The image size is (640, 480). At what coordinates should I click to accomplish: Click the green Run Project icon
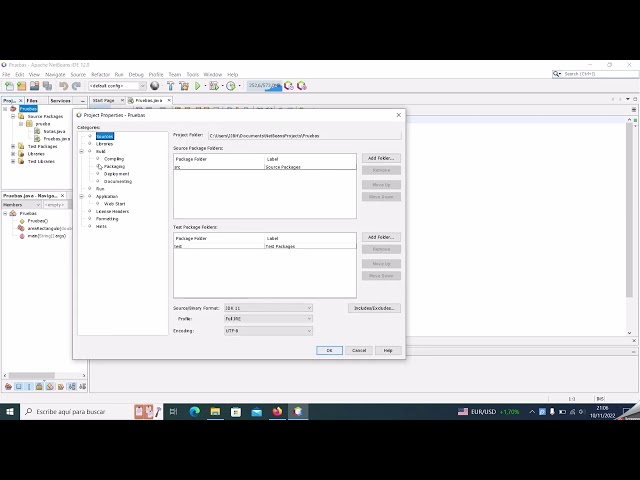198,86
